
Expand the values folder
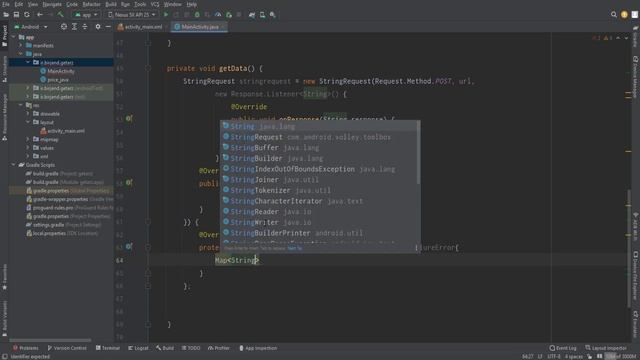pyautogui.click(x=28, y=148)
